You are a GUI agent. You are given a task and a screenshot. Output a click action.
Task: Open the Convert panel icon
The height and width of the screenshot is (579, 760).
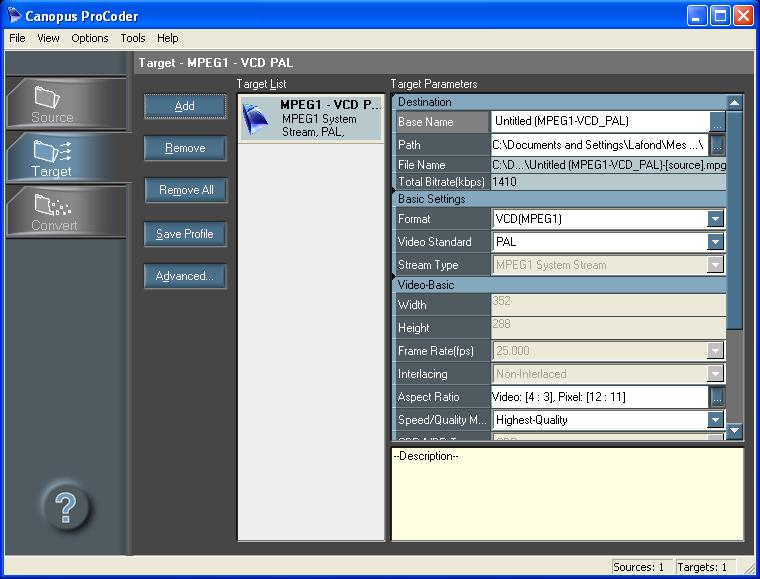[52, 205]
